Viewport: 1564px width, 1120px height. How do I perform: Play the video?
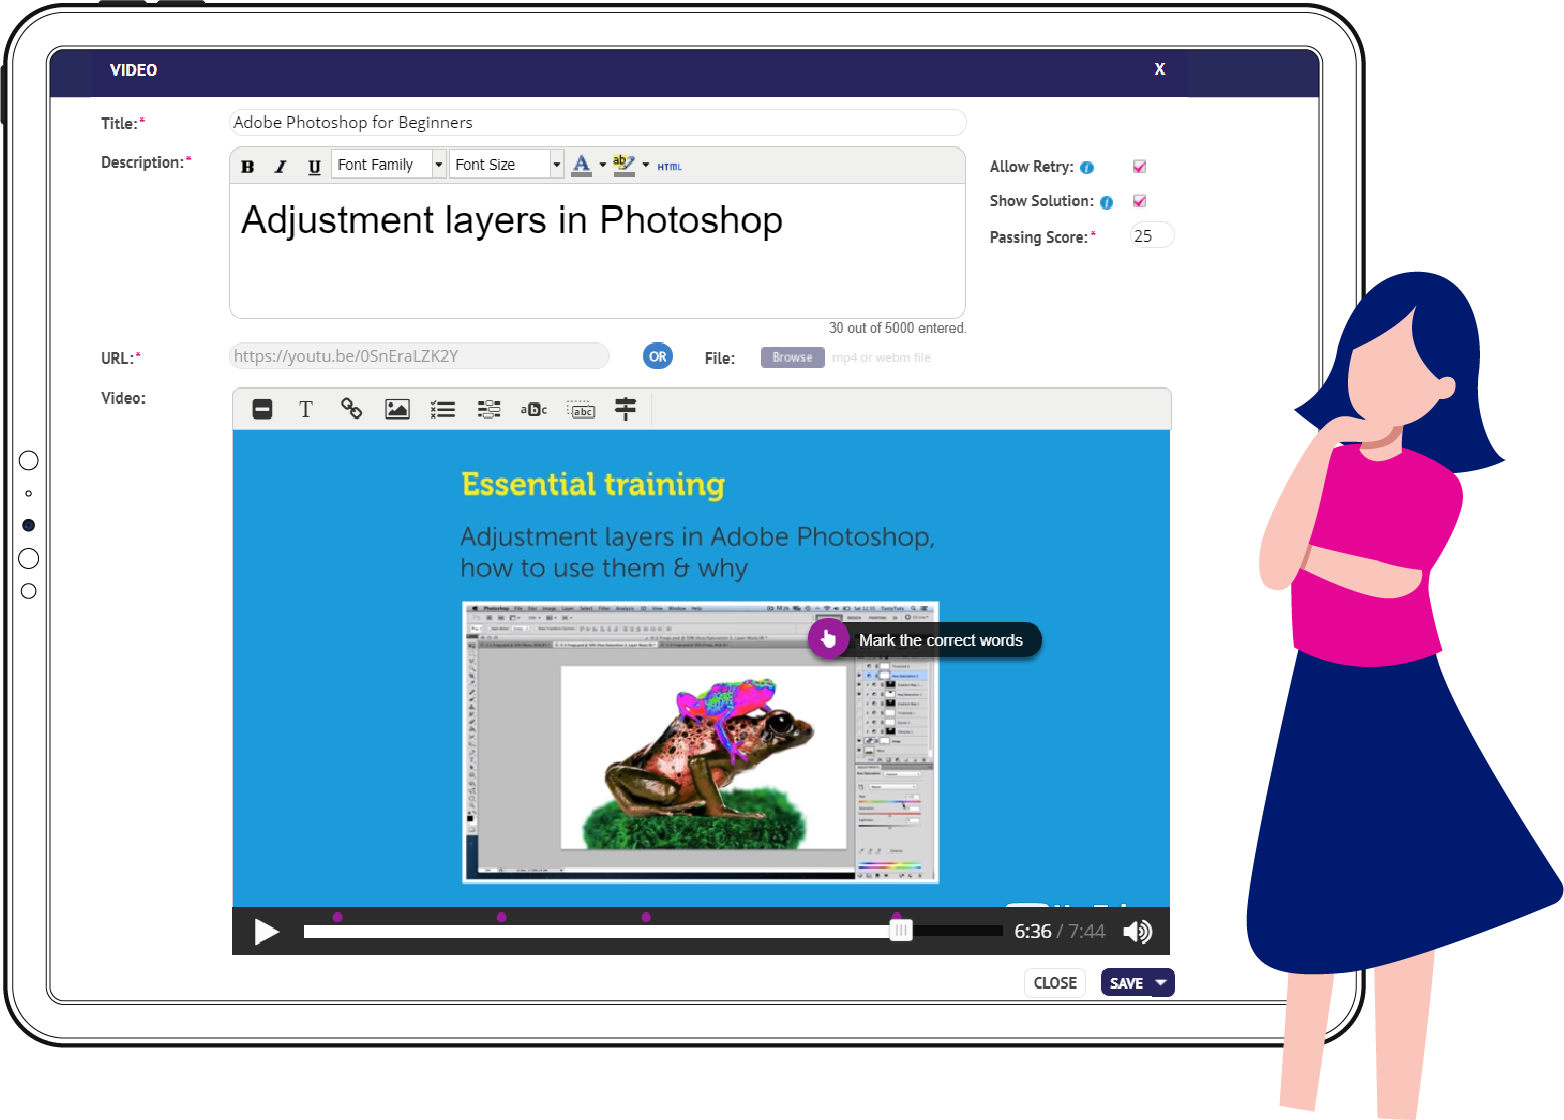click(x=266, y=932)
